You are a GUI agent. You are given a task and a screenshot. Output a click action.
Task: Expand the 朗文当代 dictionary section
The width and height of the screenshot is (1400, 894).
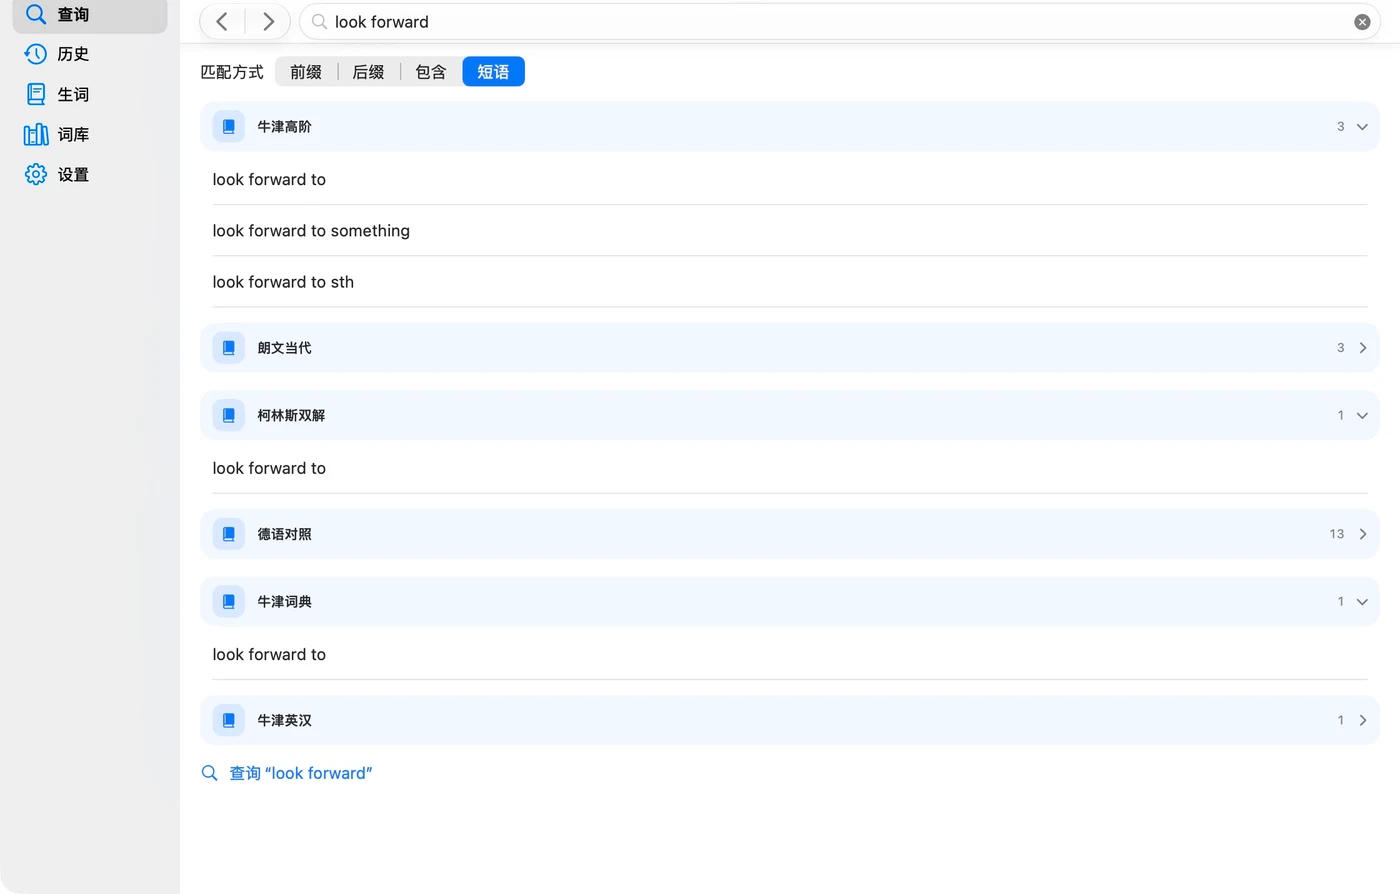pyautogui.click(x=1362, y=348)
